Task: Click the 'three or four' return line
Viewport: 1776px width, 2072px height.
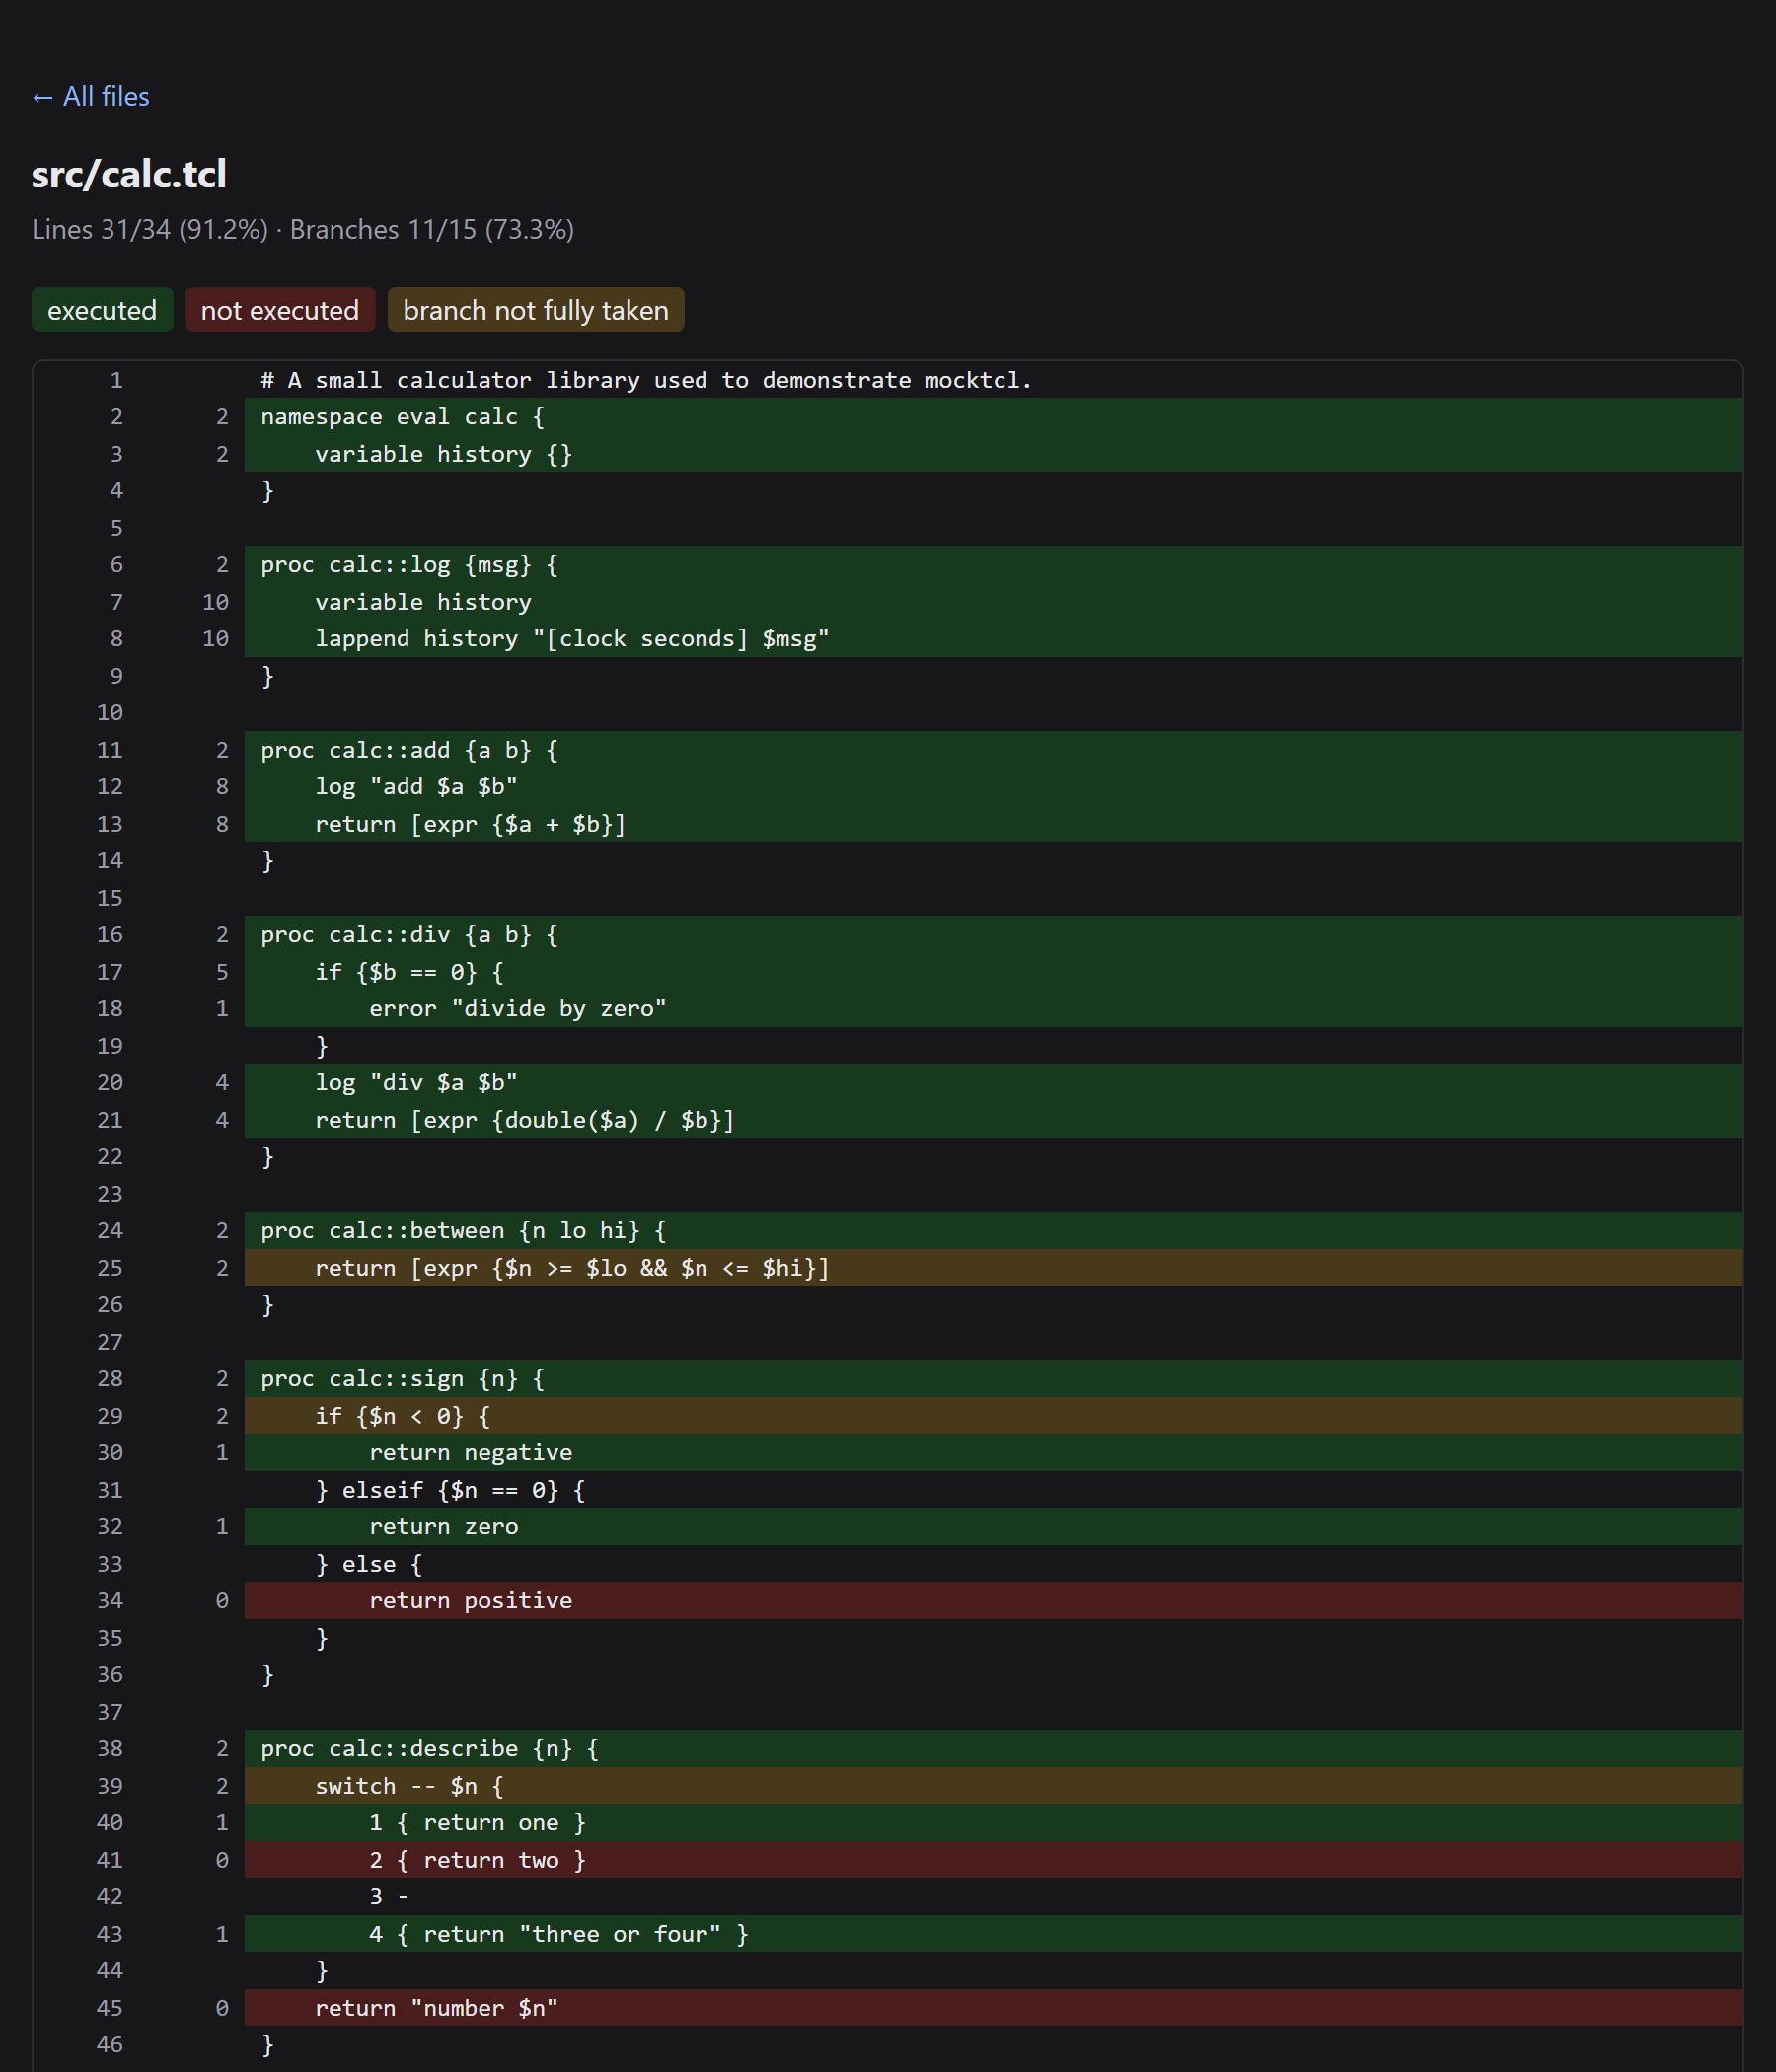Action: pyautogui.click(x=994, y=1934)
